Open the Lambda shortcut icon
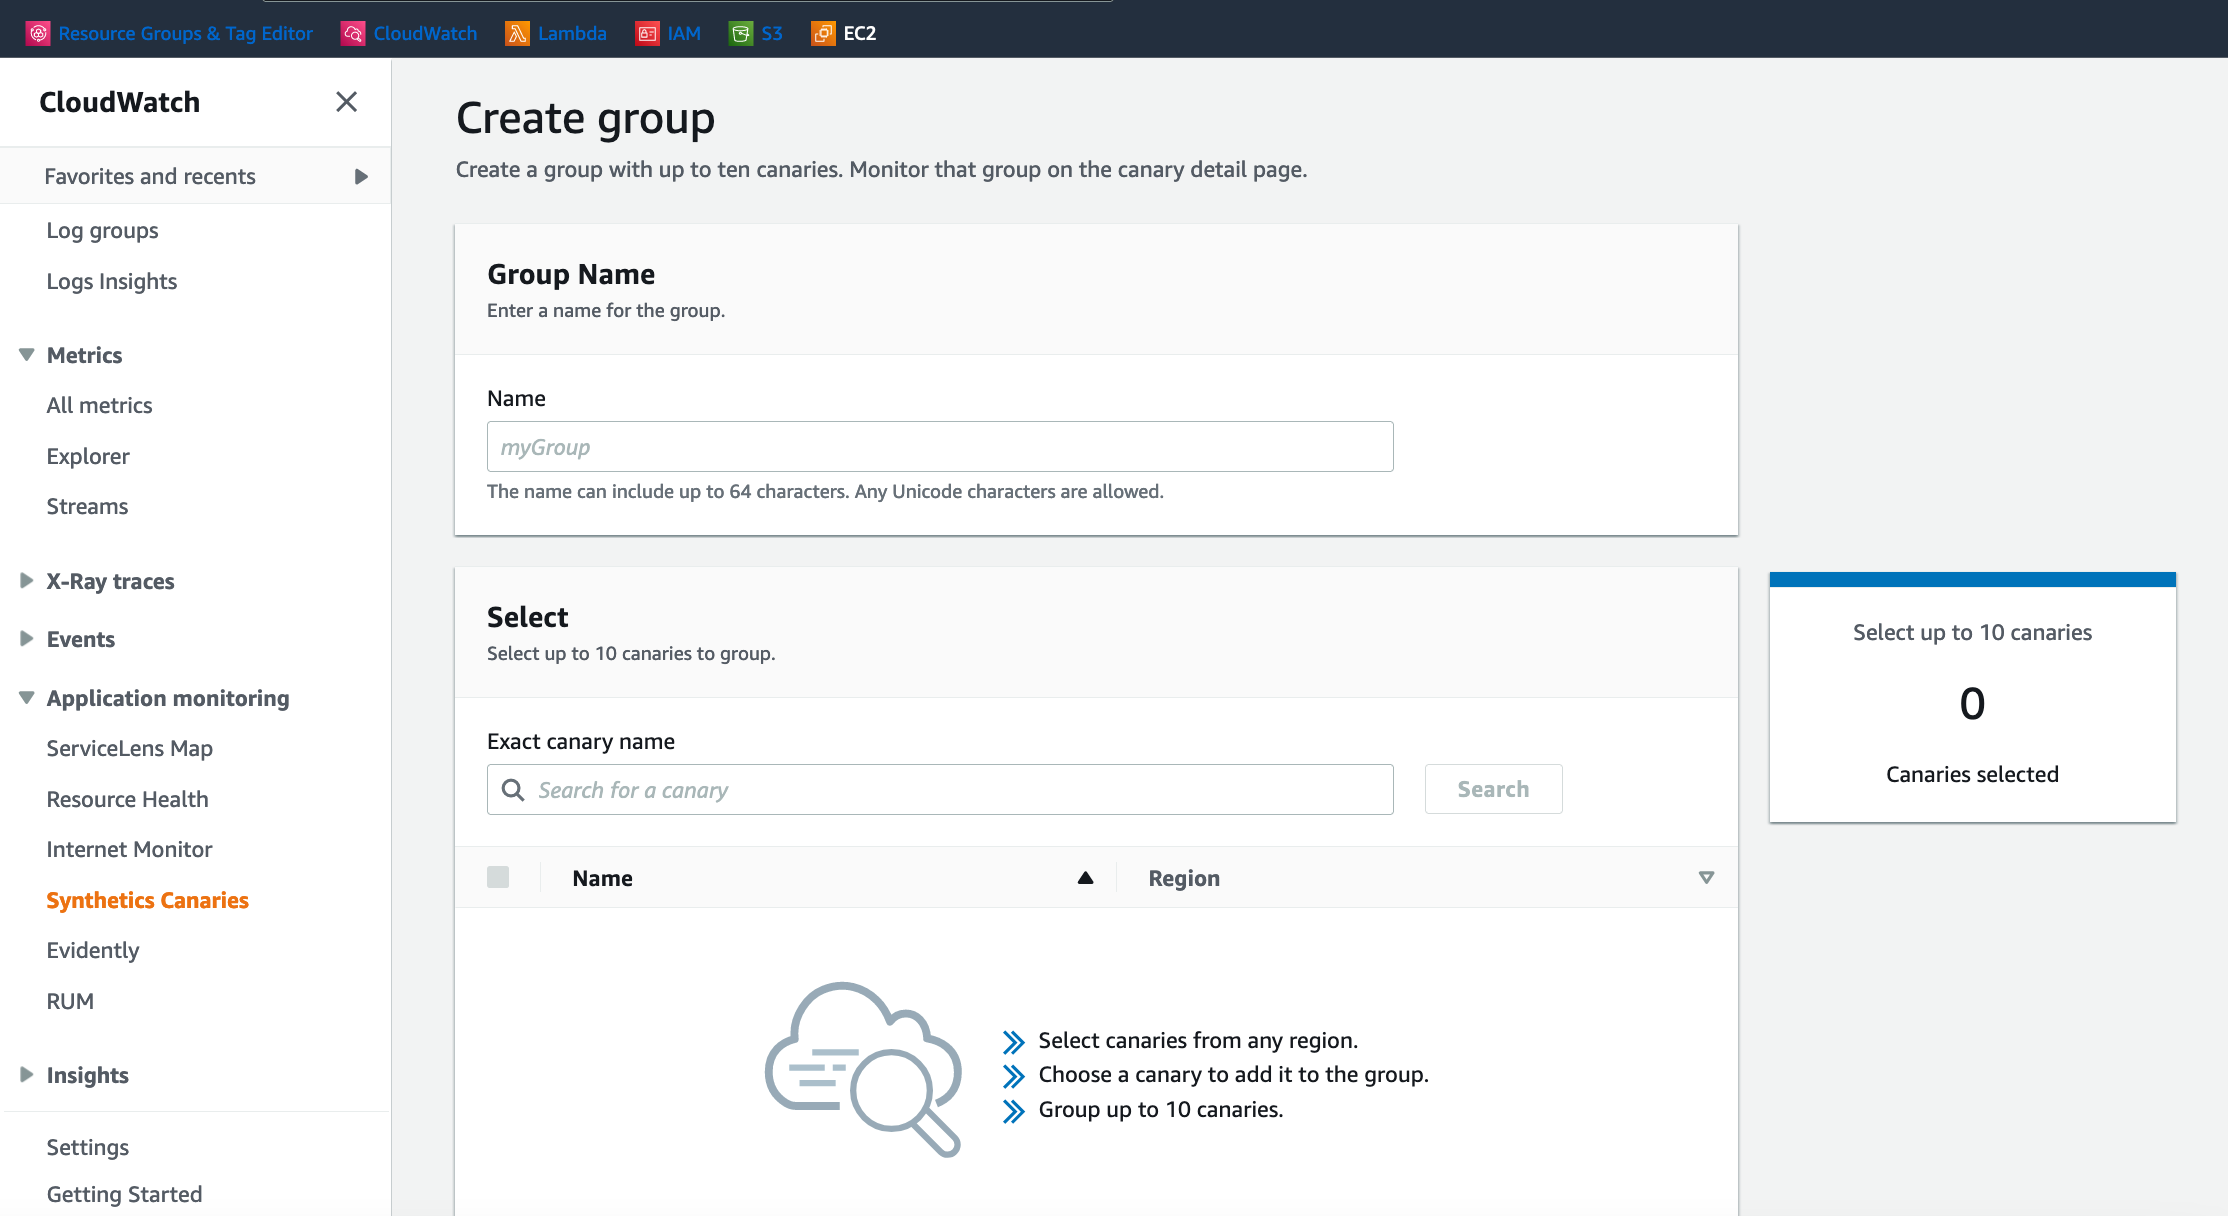2228x1216 pixels. point(517,32)
